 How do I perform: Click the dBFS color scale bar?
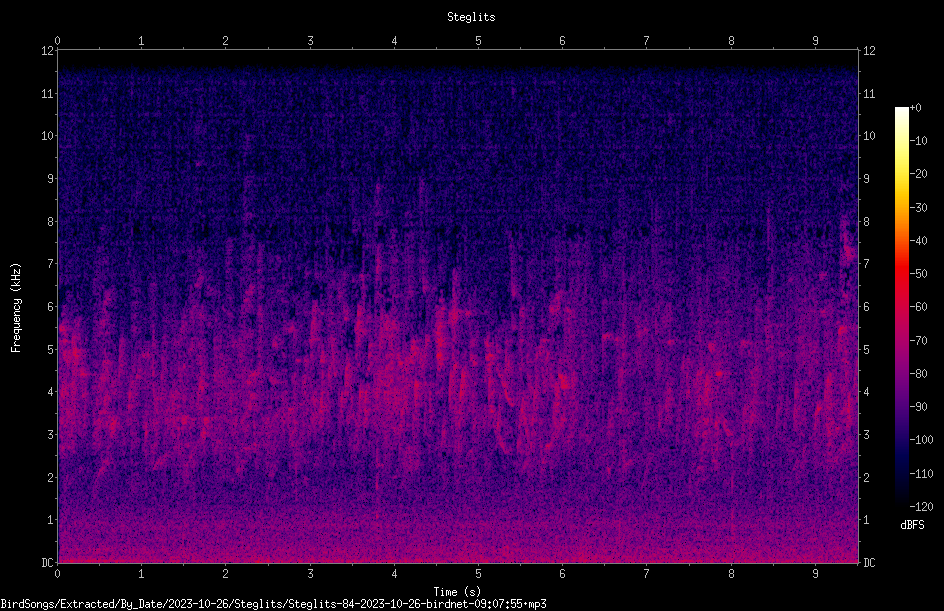click(x=901, y=306)
